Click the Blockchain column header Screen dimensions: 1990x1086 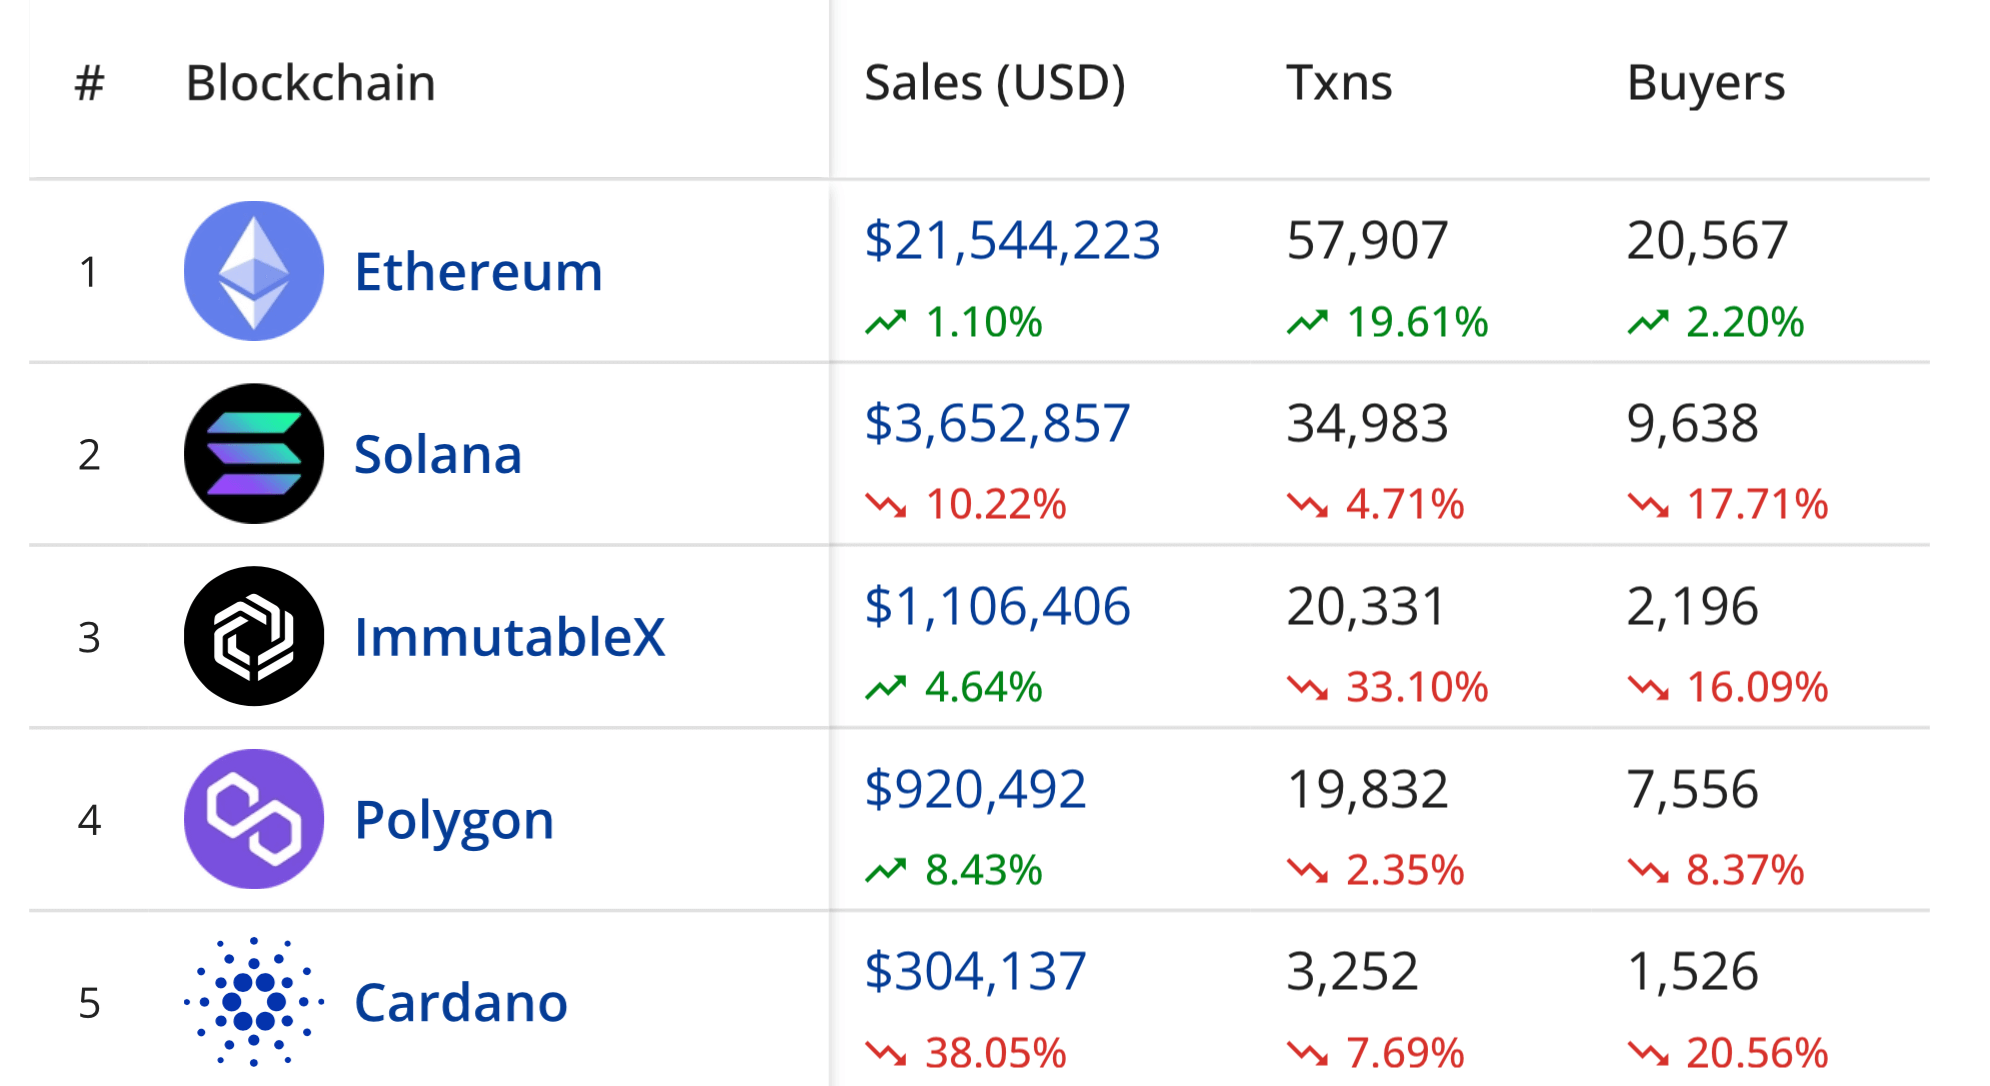pos(310,83)
